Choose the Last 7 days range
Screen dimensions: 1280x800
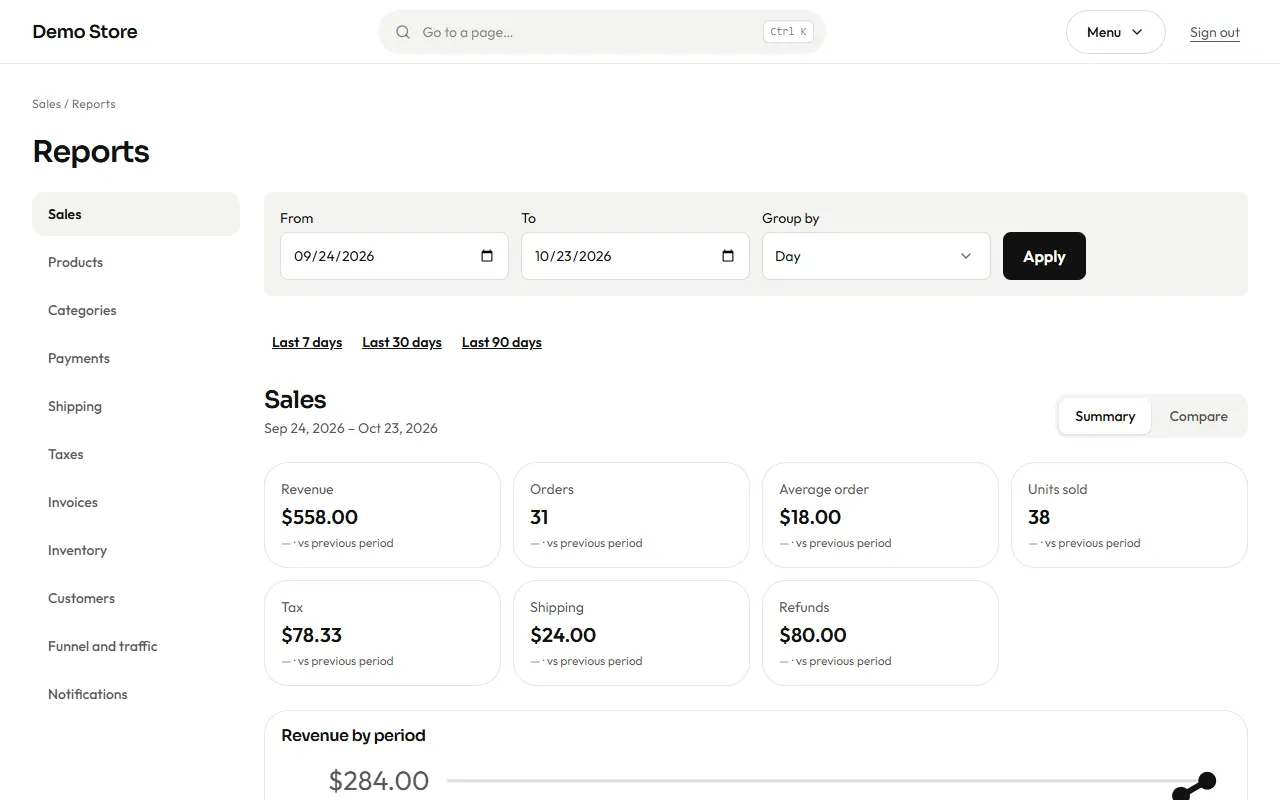click(307, 342)
